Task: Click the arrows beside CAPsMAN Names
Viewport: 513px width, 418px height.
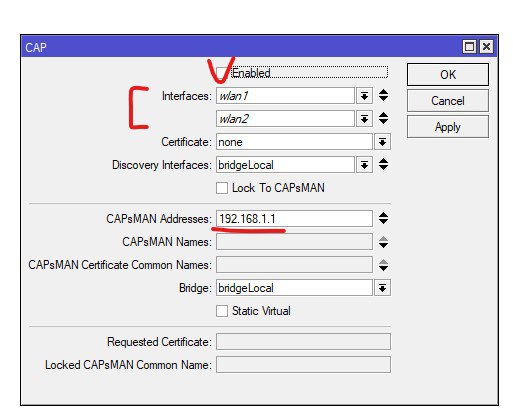Action: [383, 242]
